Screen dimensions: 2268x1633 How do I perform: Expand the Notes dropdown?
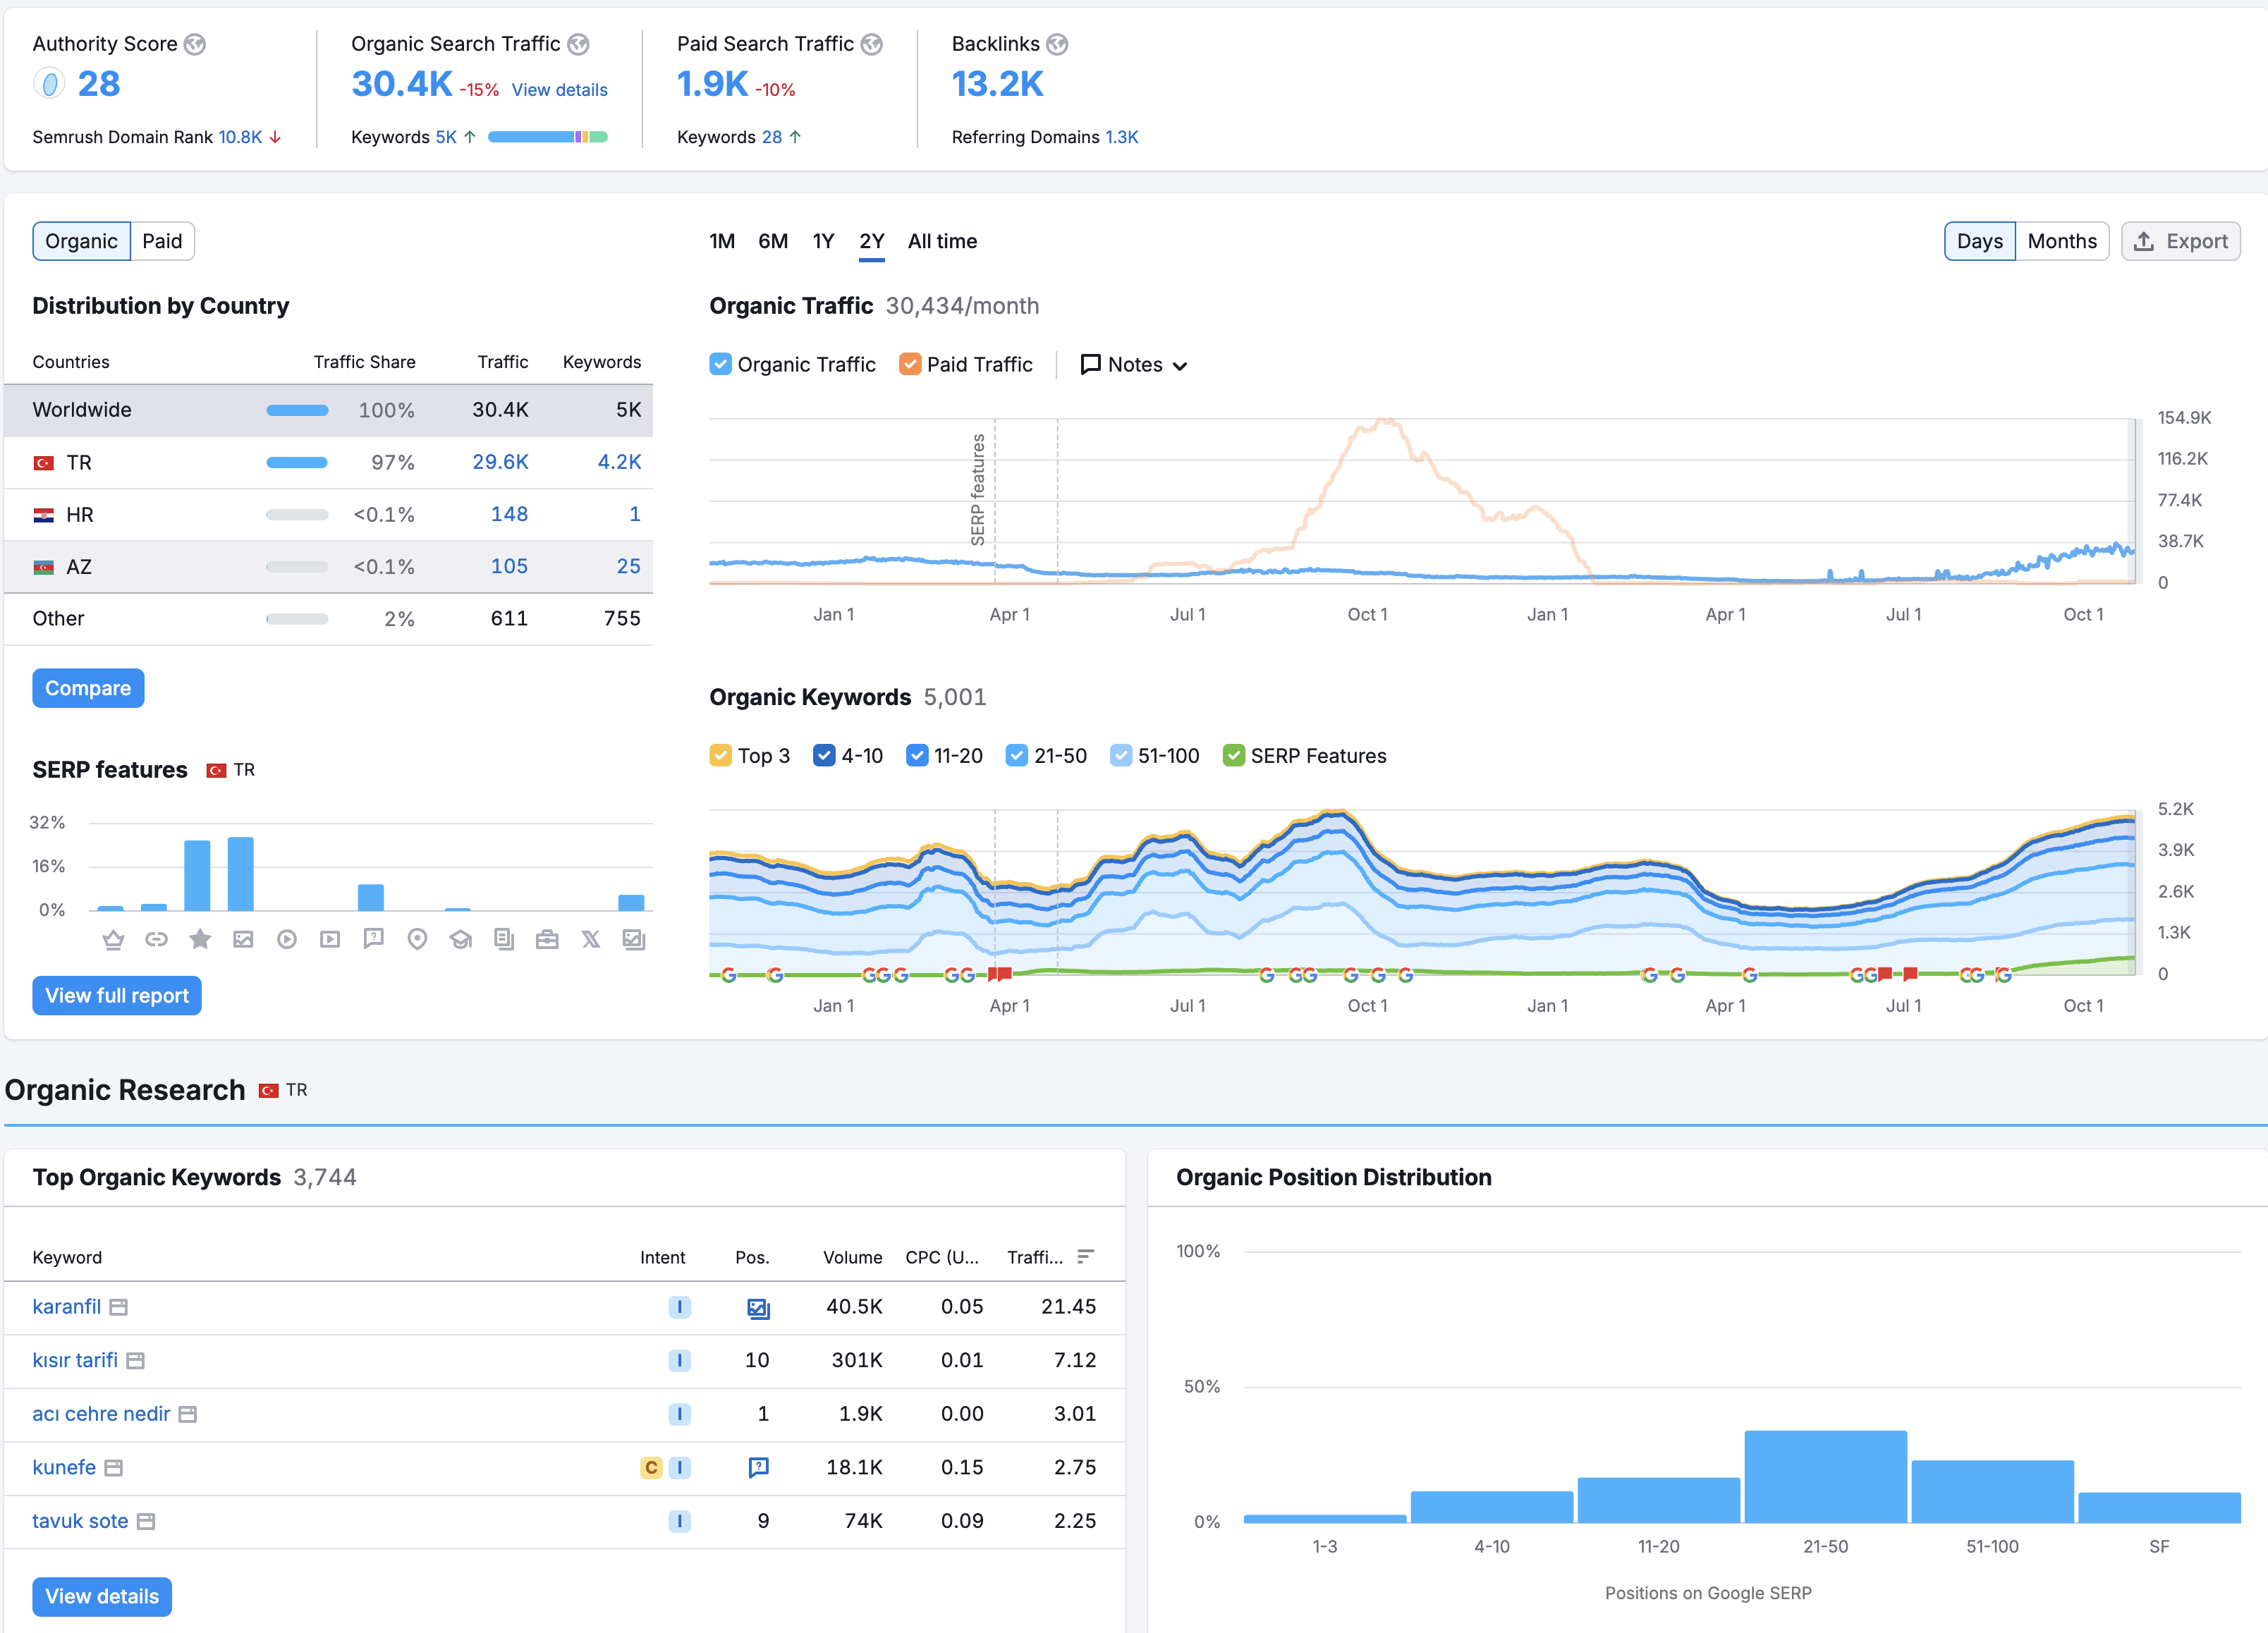[x=1134, y=365]
